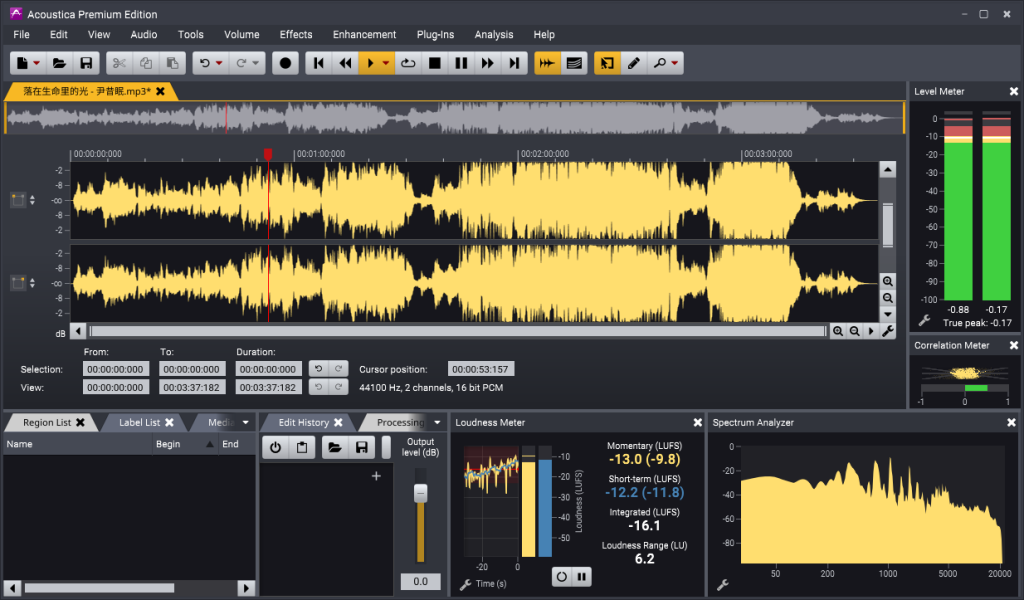Click the Output level slider handle

pos(421,493)
